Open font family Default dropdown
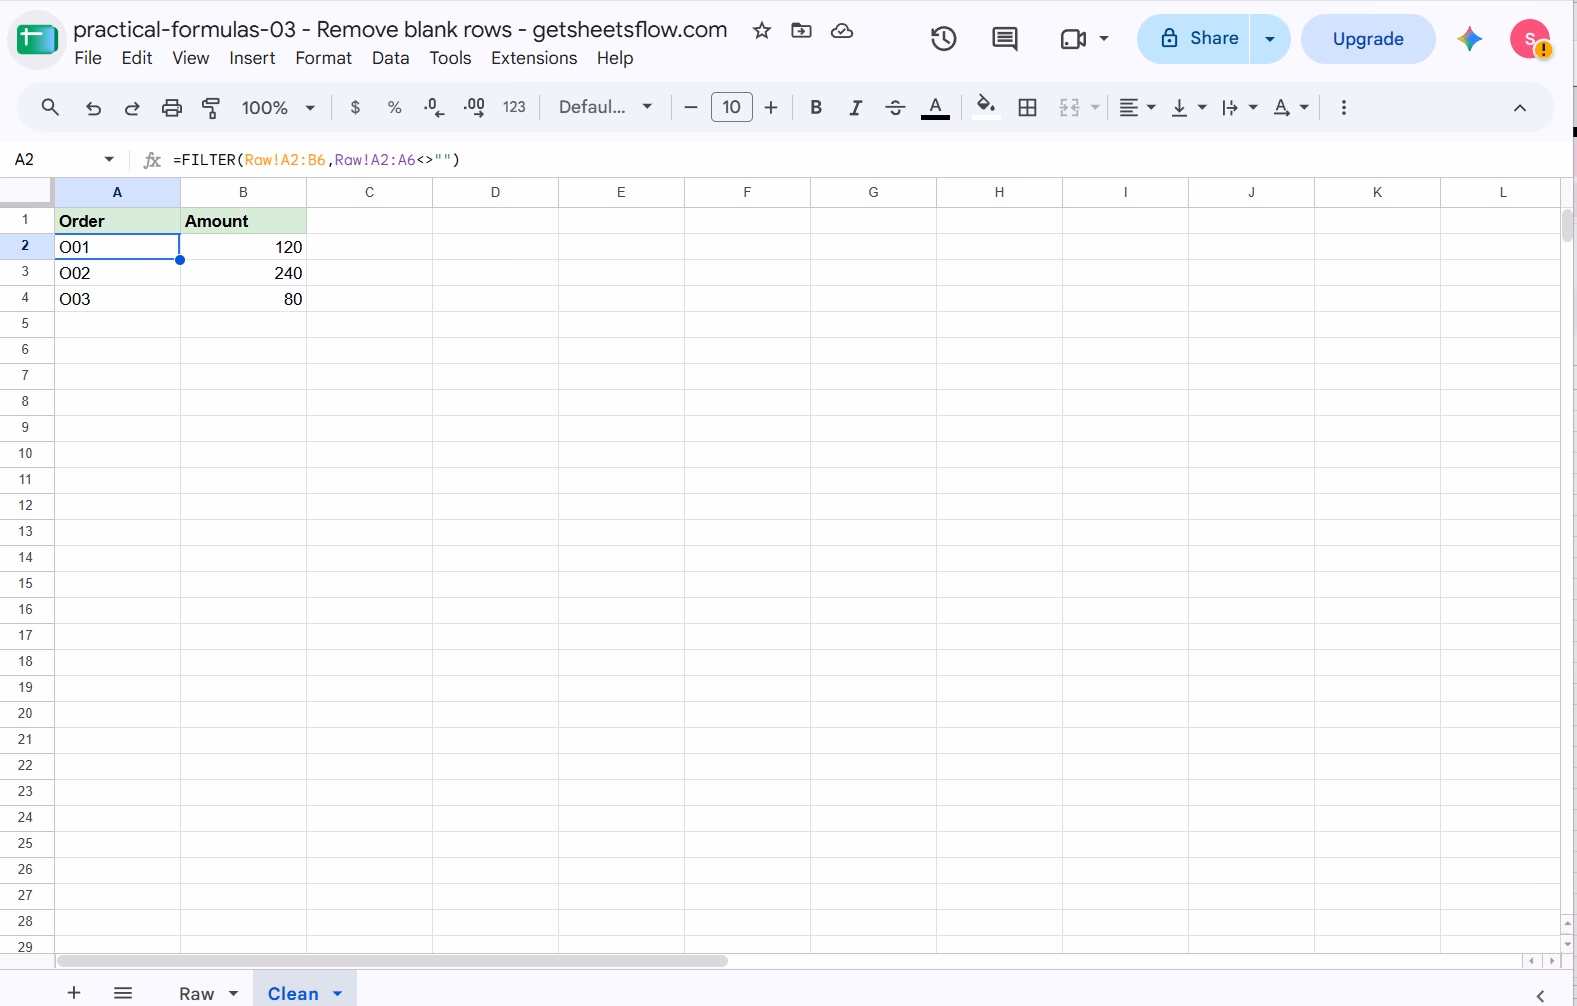Viewport: 1577px width, 1006px height. pos(605,107)
